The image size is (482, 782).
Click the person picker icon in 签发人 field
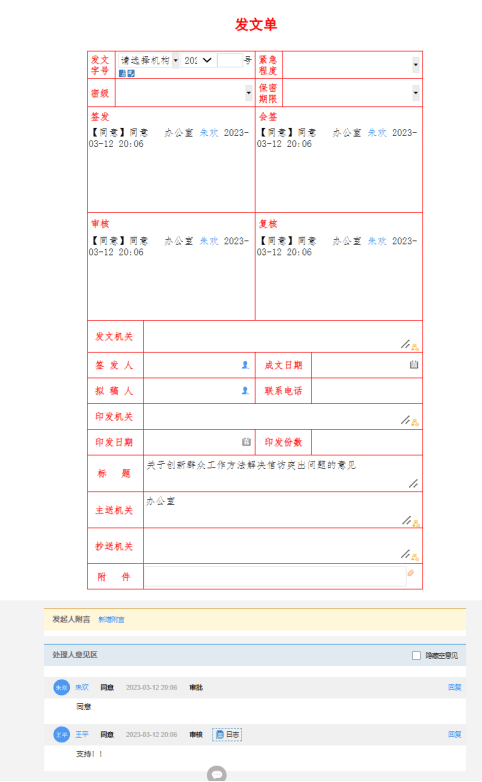tap(245, 365)
